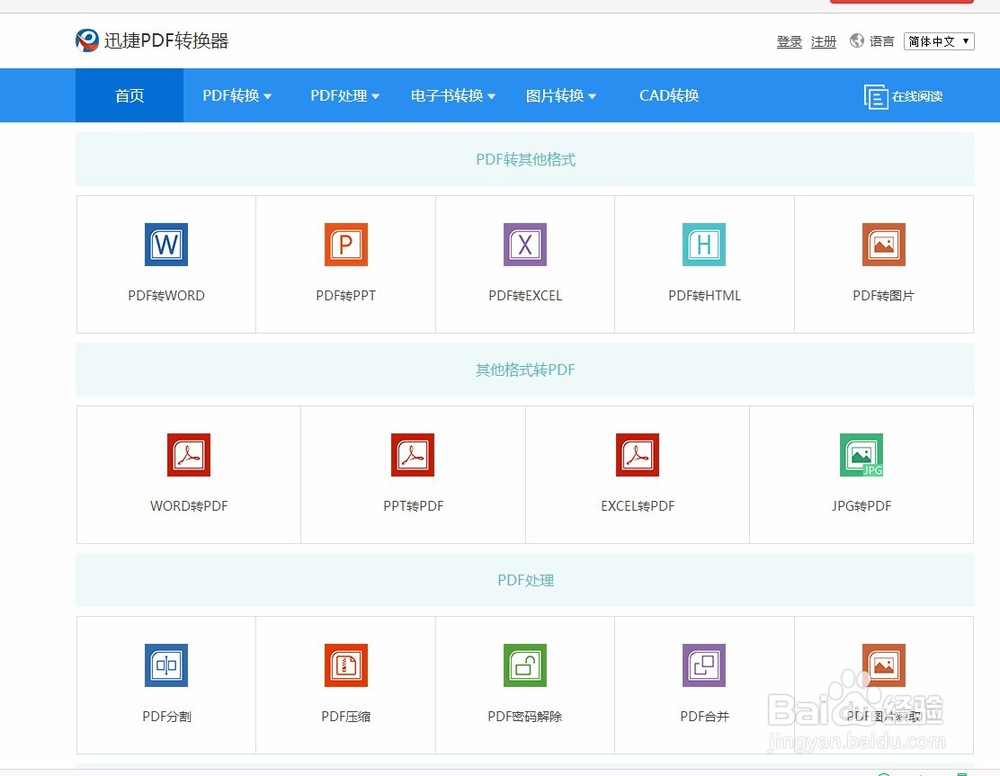The image size is (1000, 776).
Task: Click the 在线阅读 link text
Action: pos(917,96)
